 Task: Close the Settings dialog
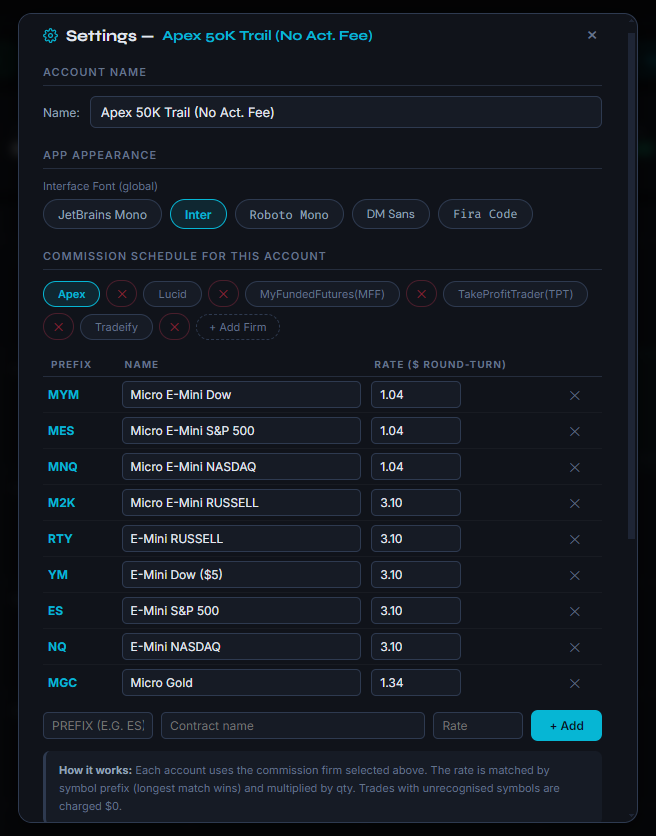tap(592, 35)
